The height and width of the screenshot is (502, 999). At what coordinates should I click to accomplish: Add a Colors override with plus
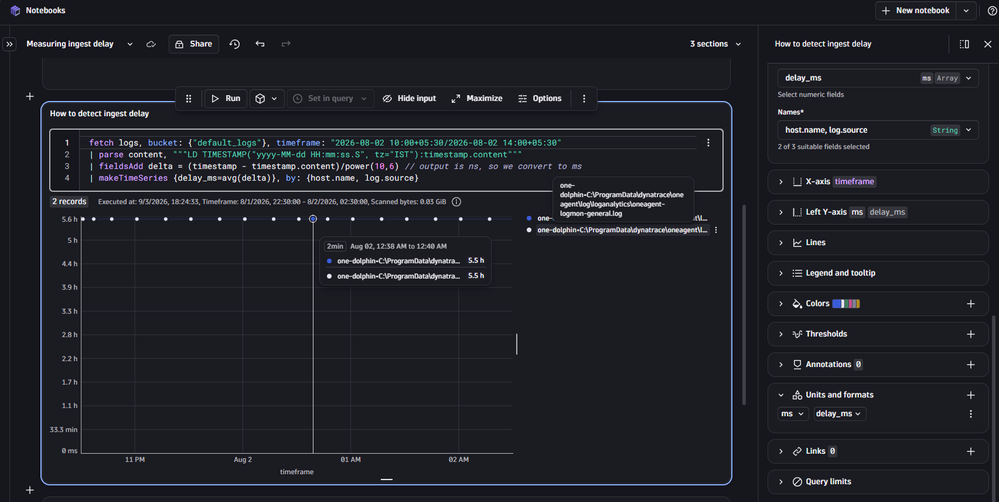tap(970, 304)
